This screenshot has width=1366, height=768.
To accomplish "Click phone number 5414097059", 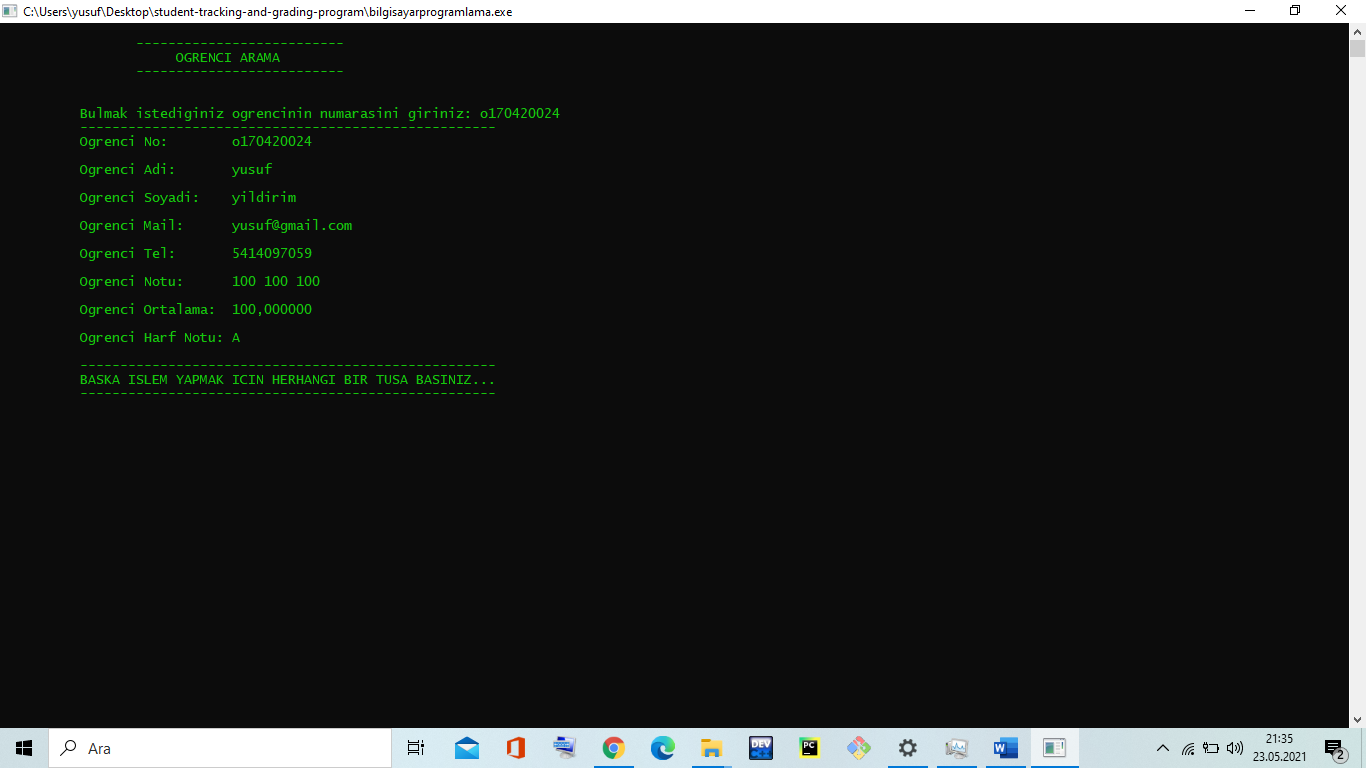I will [272, 253].
